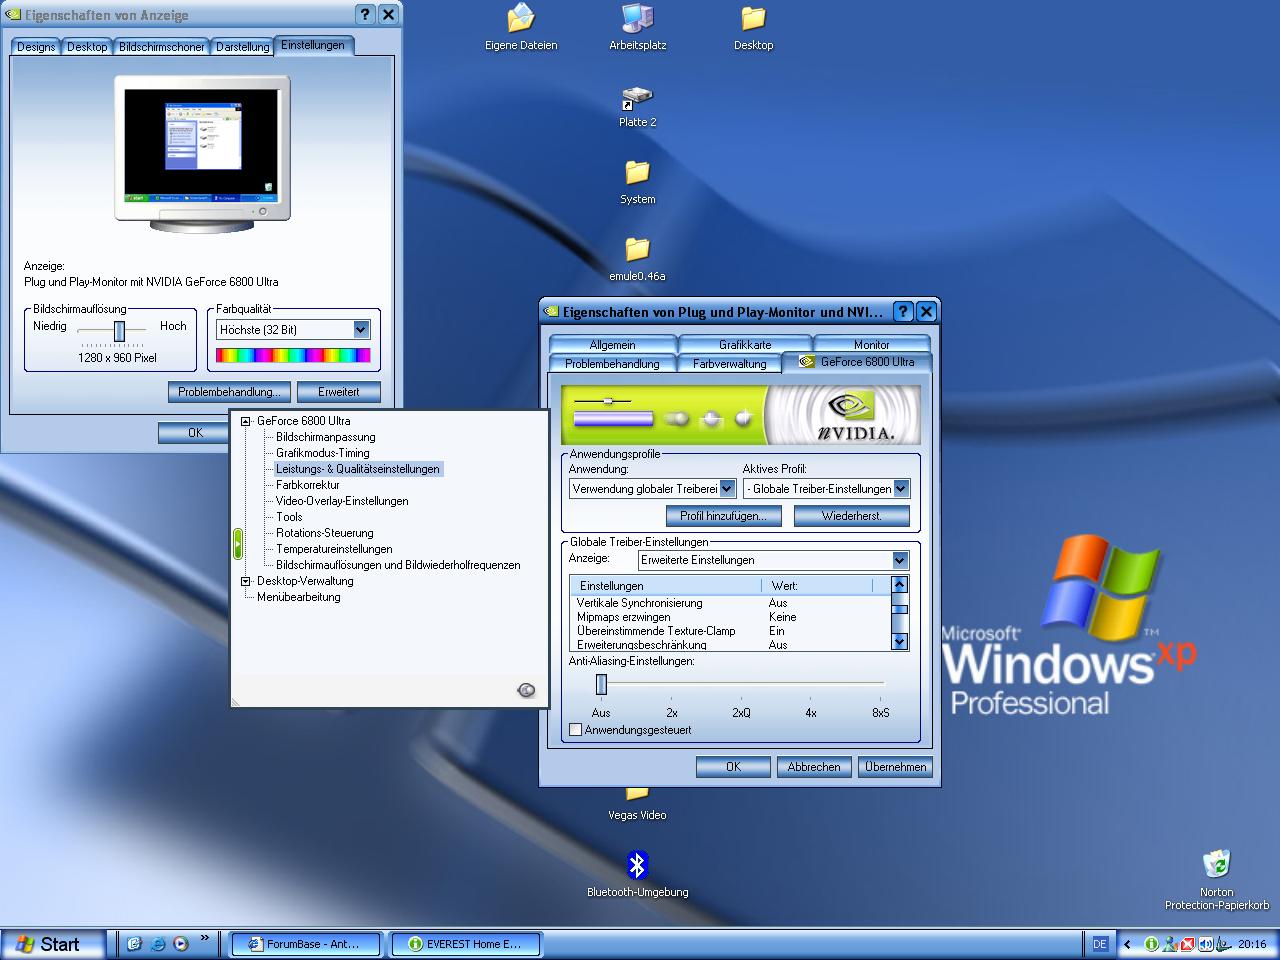Expand the Desktop-Verwaltung tree node

(246, 581)
